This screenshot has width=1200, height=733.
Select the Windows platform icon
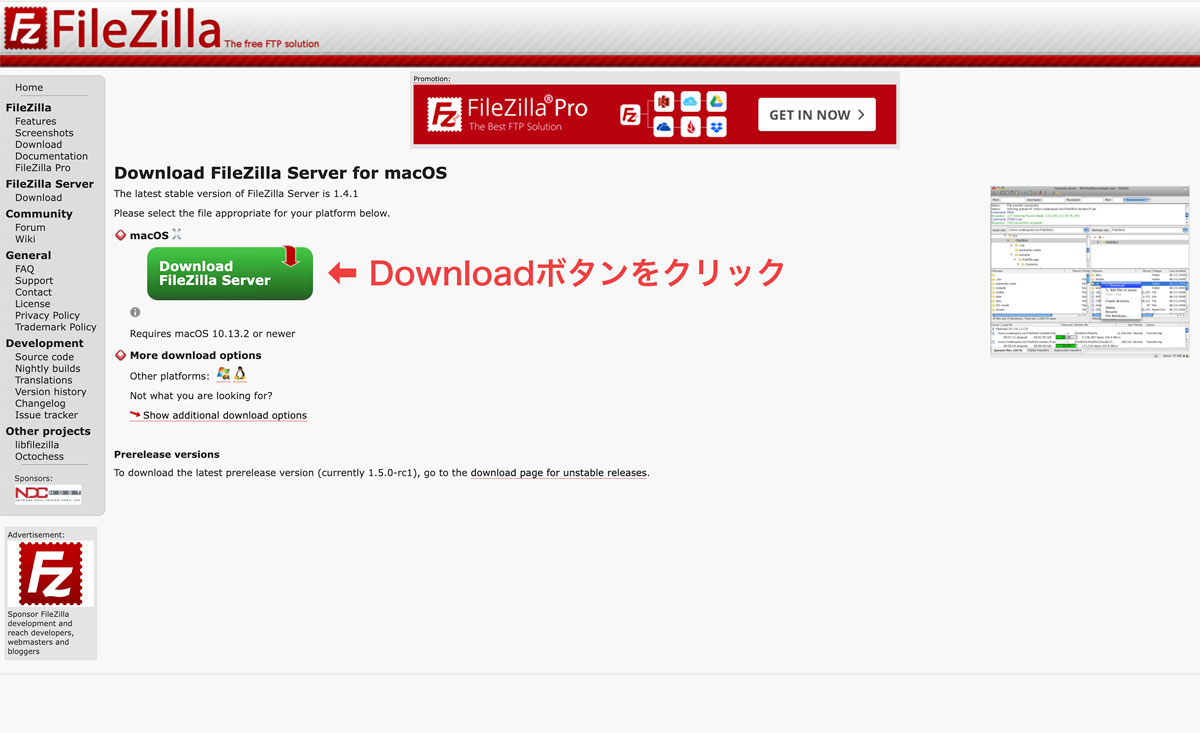click(x=223, y=374)
